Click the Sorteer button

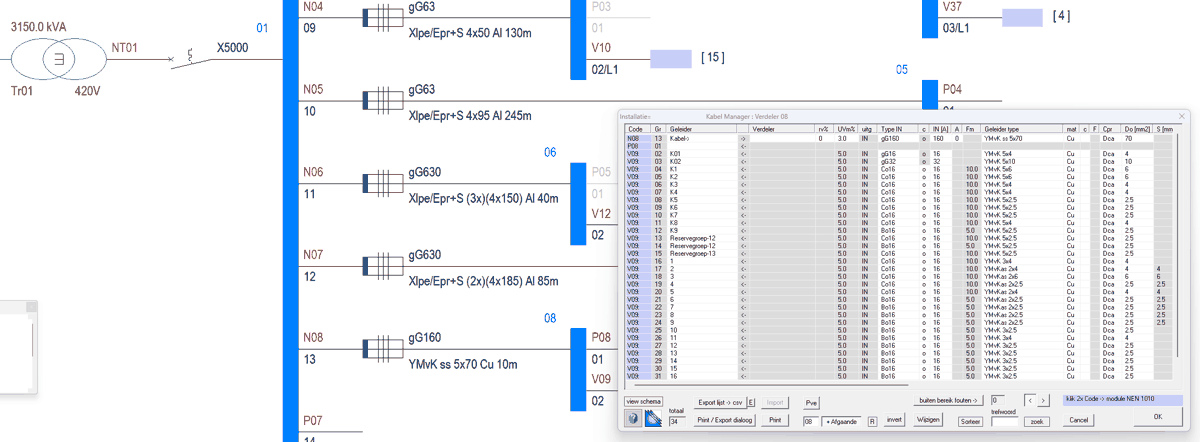[971, 422]
